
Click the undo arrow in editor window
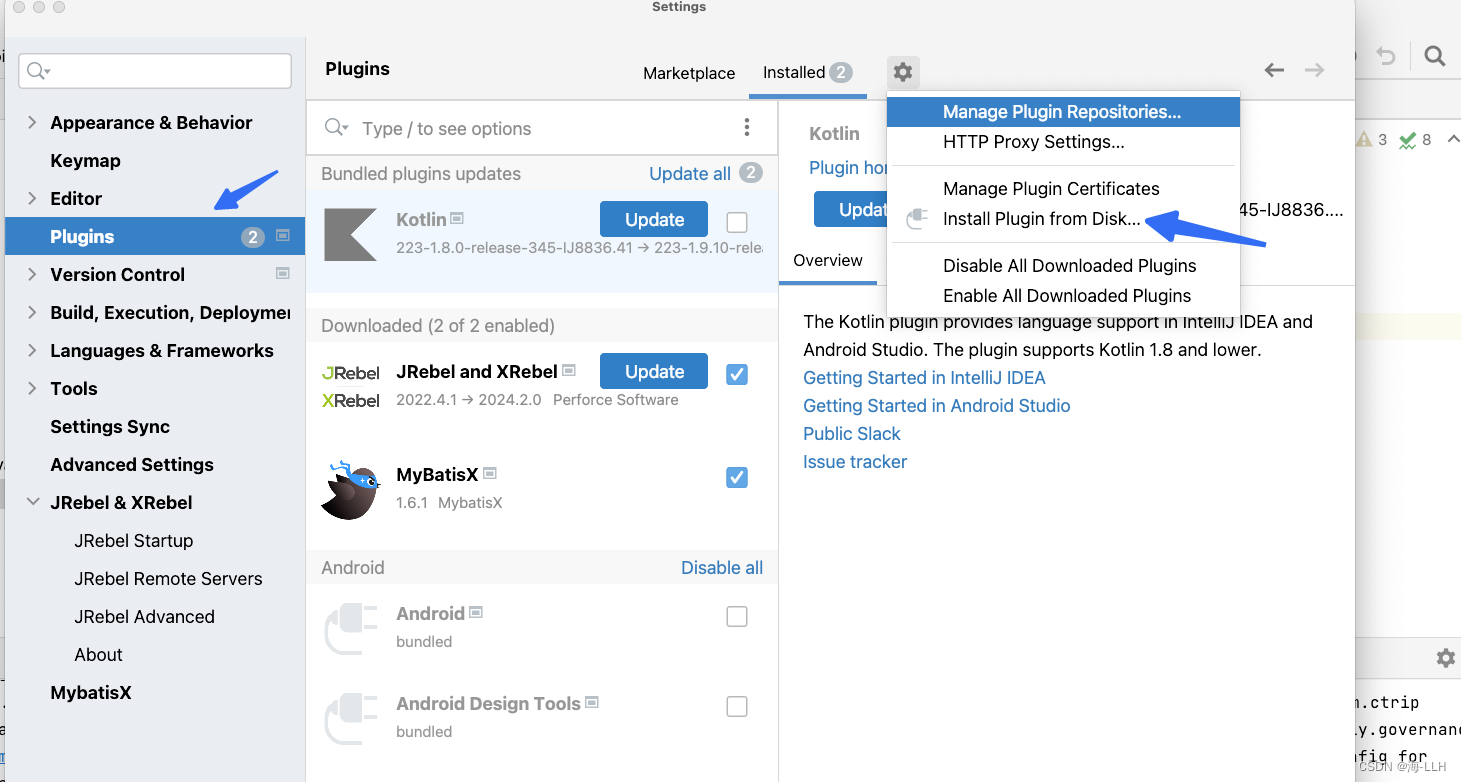click(x=1386, y=56)
